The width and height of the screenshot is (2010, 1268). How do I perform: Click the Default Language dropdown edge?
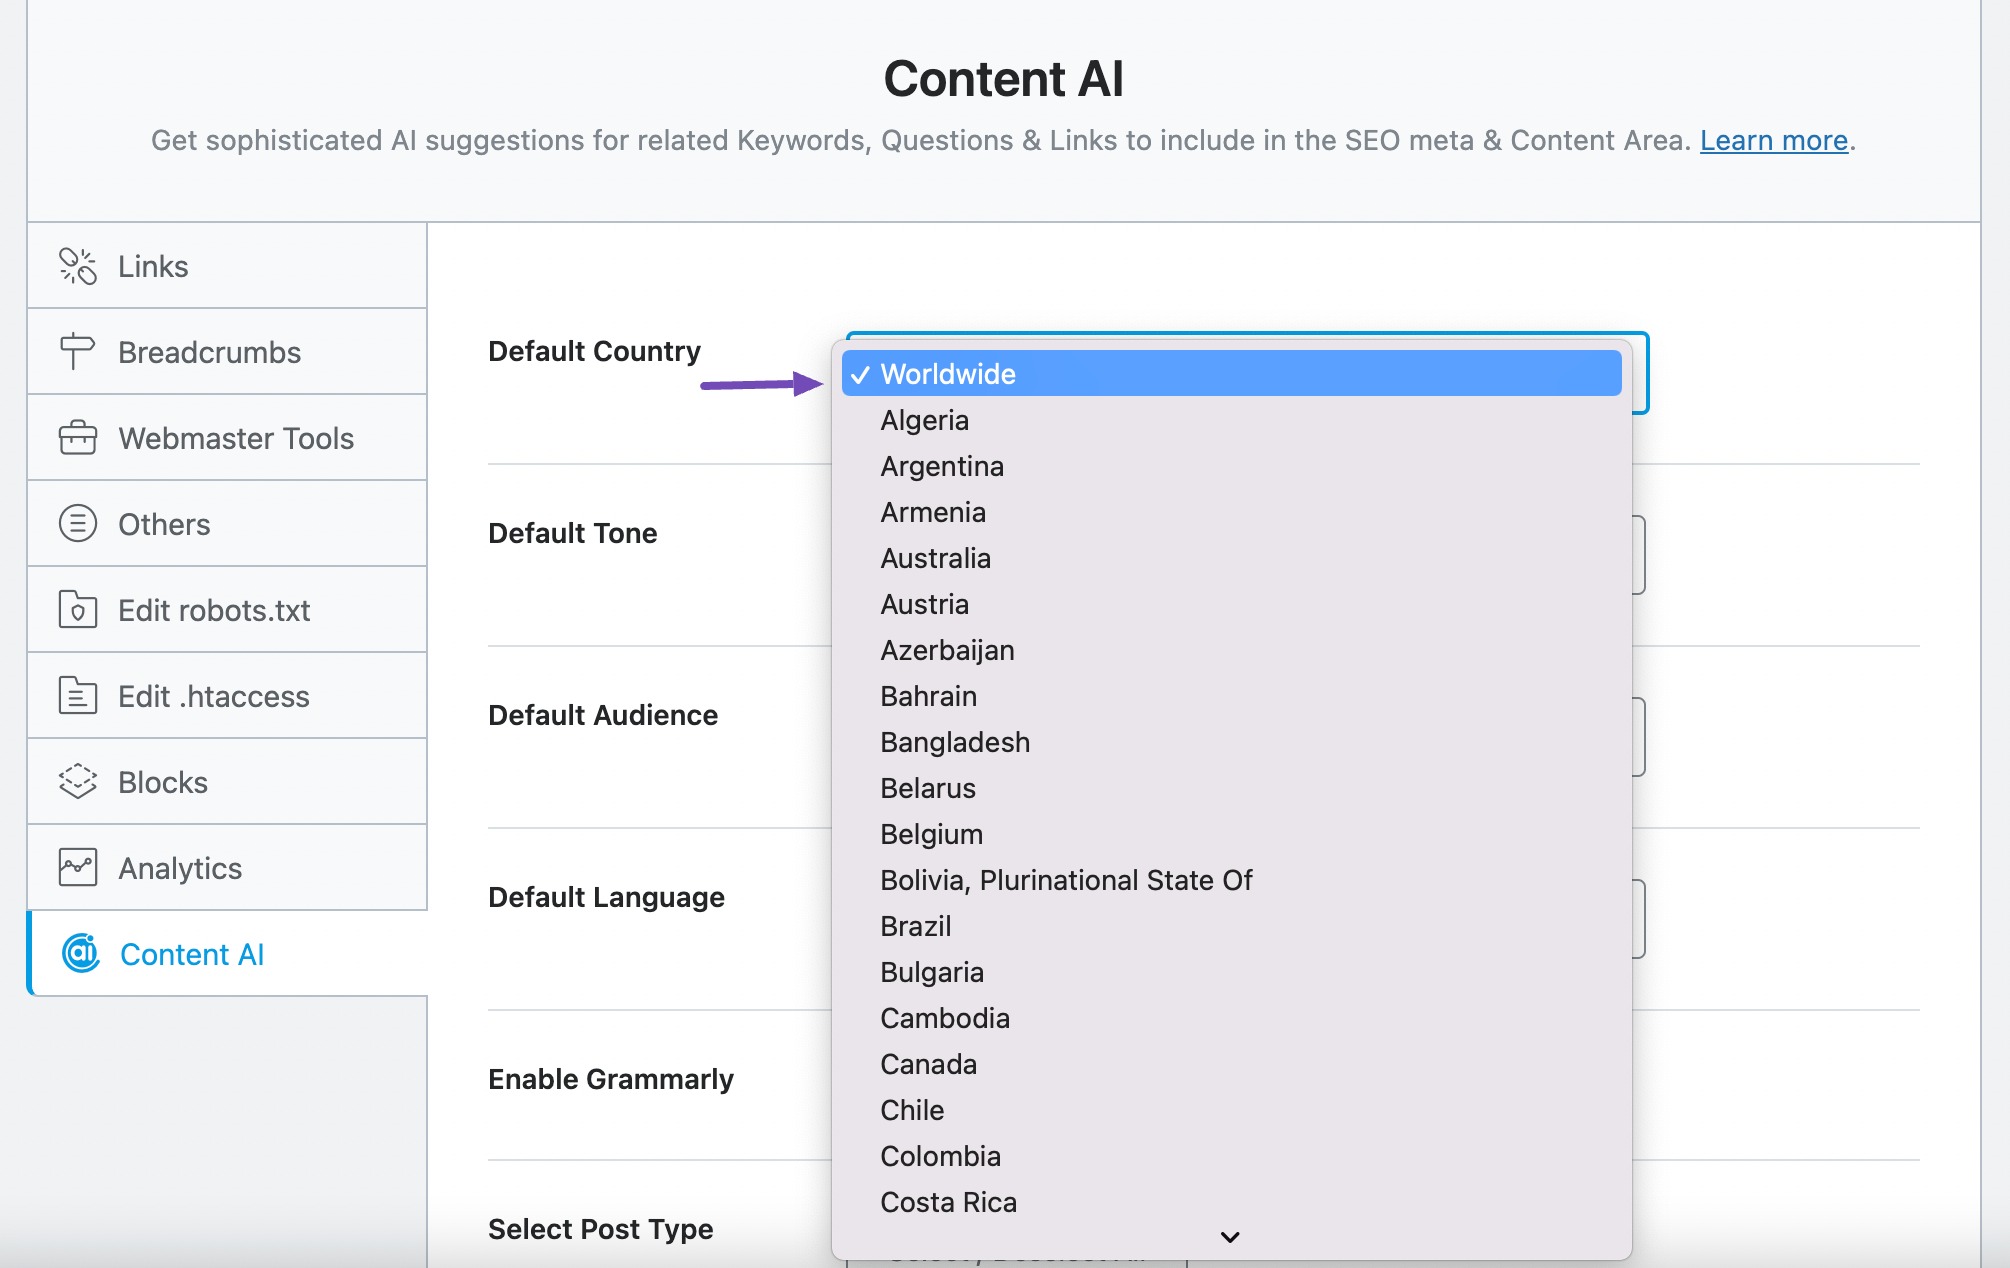coord(1639,919)
